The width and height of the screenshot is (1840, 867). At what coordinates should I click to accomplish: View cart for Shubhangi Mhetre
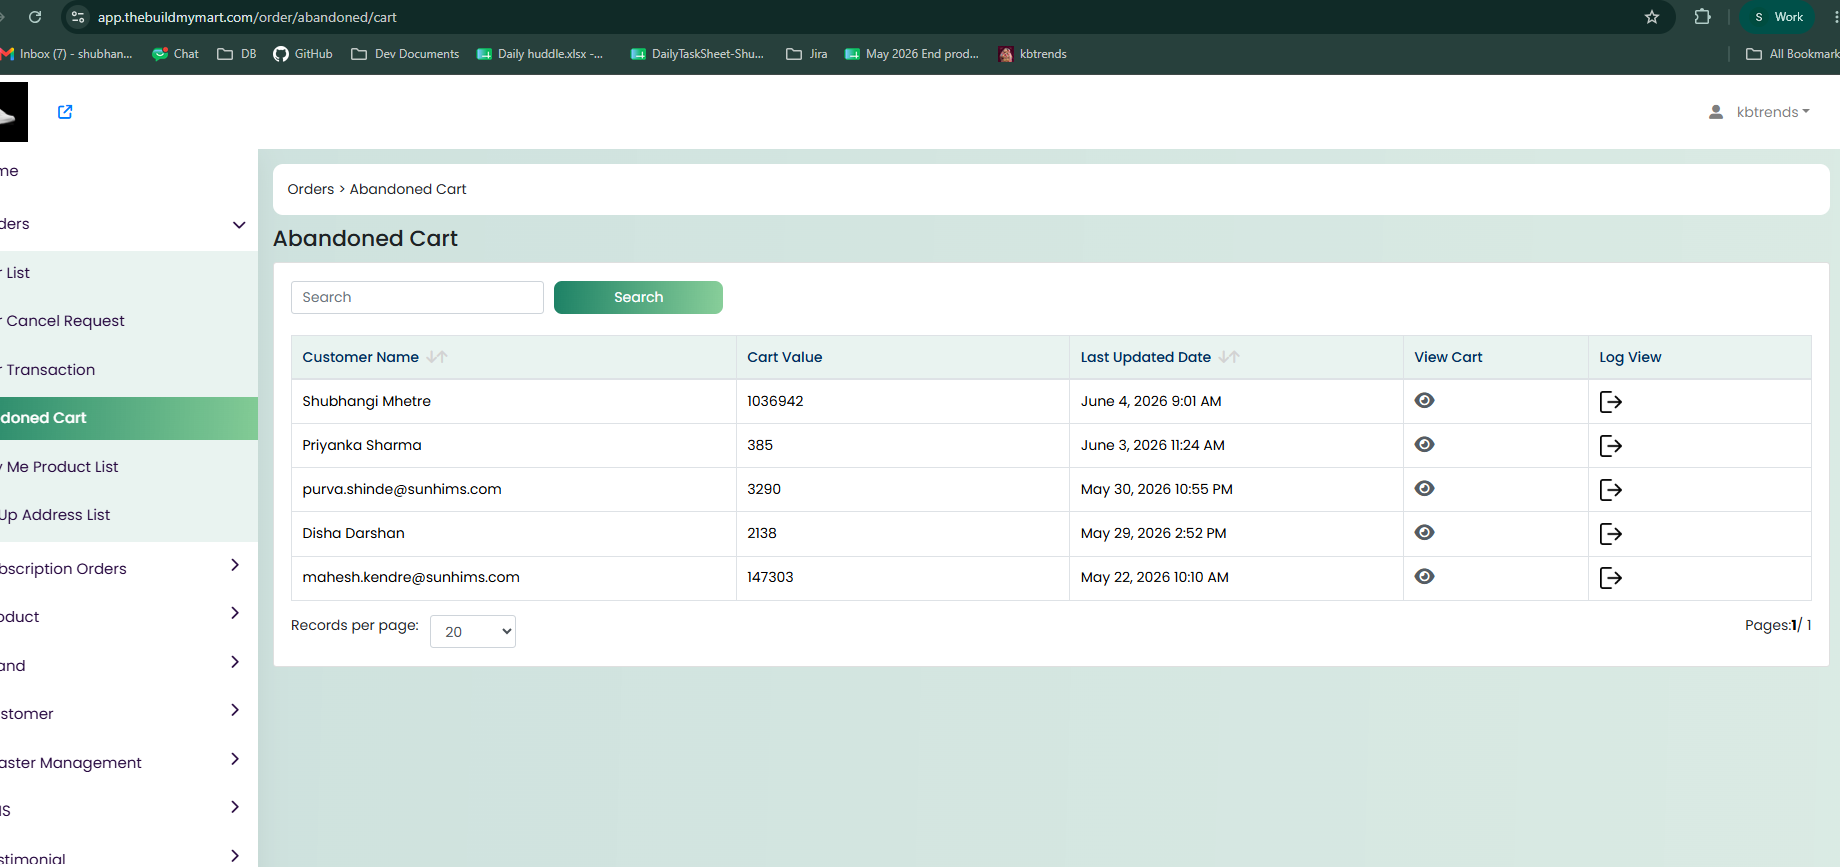click(1425, 400)
